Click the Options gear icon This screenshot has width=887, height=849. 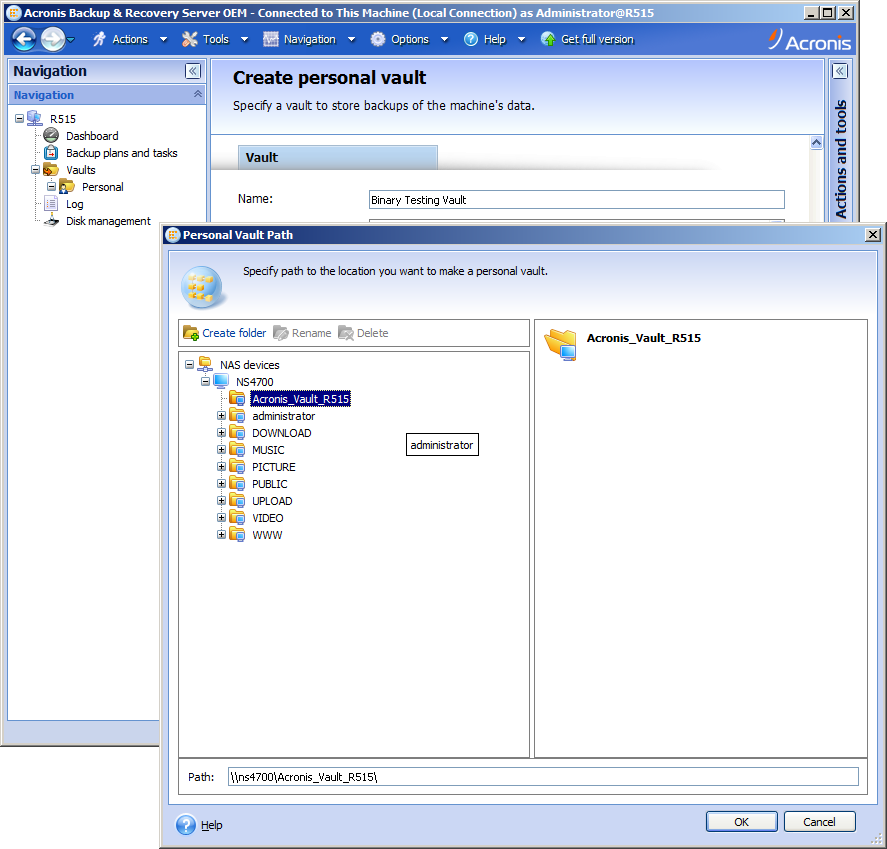tap(377, 39)
